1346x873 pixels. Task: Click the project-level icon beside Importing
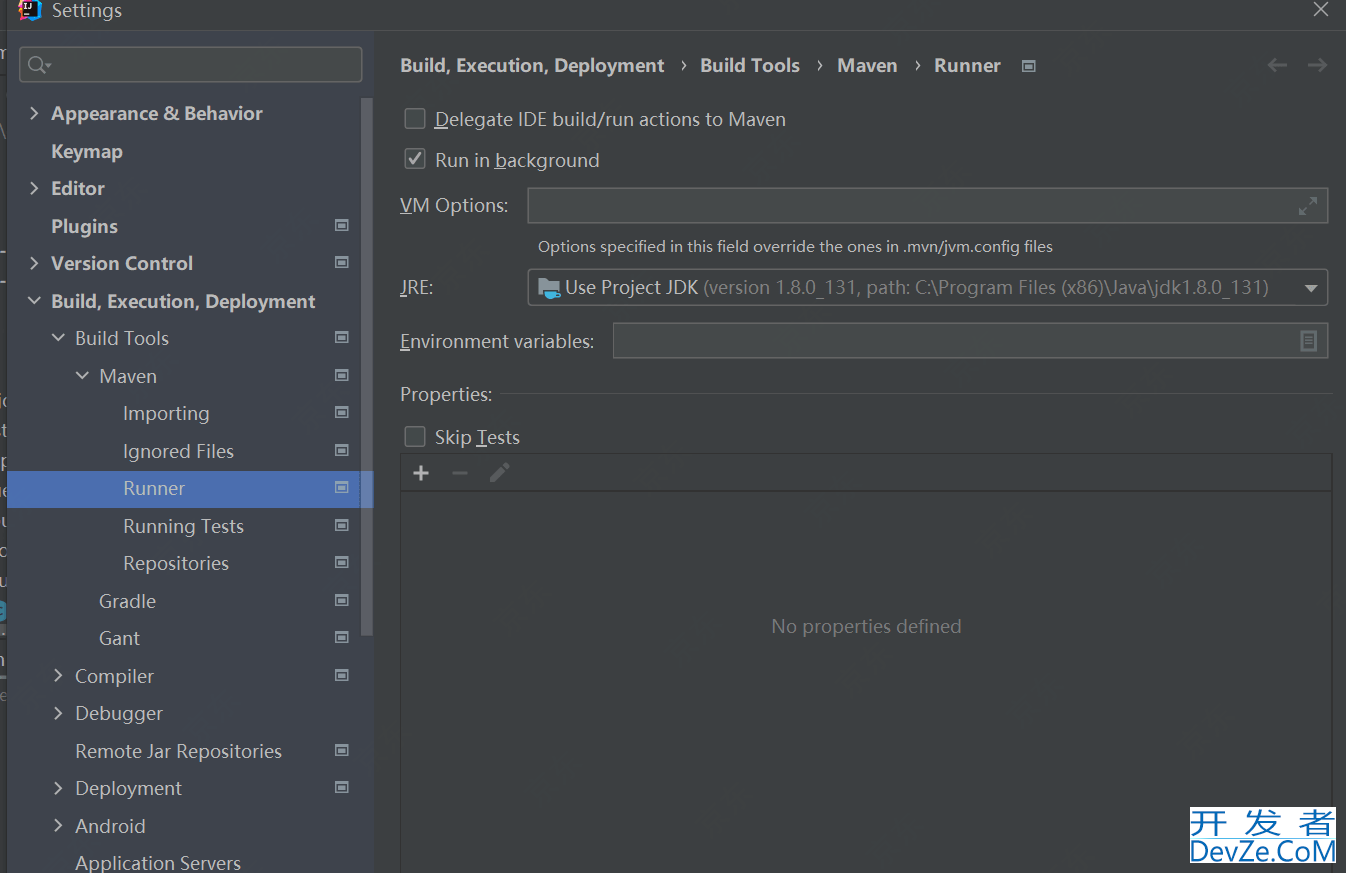click(342, 413)
